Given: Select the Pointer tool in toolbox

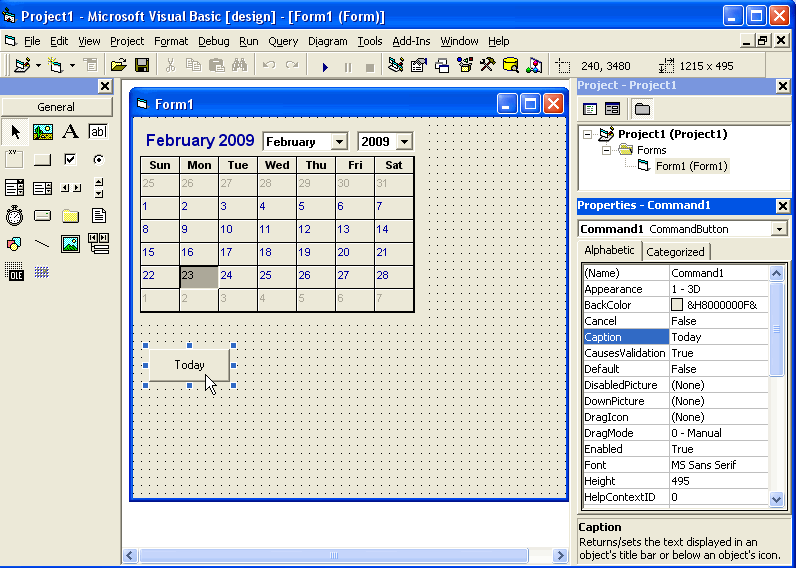Looking at the screenshot, I should pyautogui.click(x=15, y=132).
